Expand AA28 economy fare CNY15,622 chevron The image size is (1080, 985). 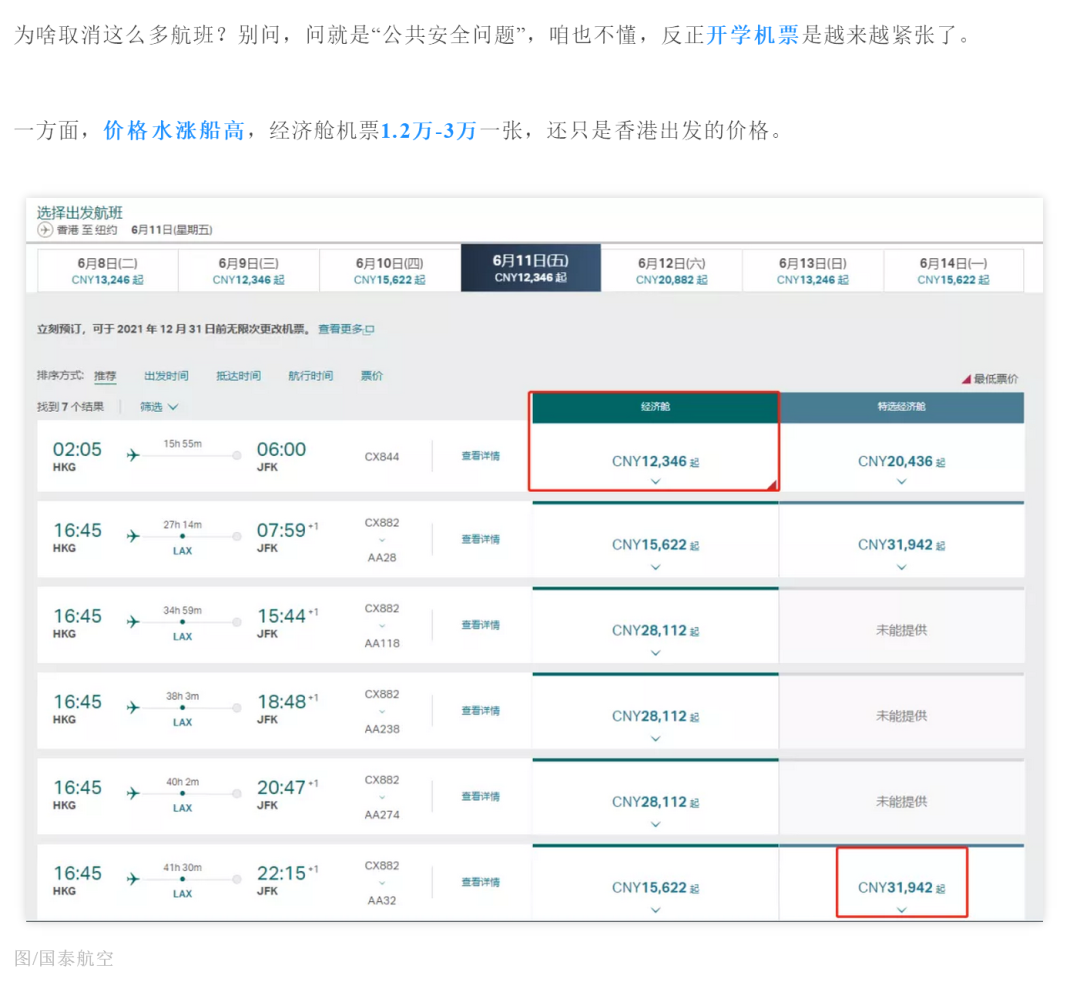coord(656,567)
